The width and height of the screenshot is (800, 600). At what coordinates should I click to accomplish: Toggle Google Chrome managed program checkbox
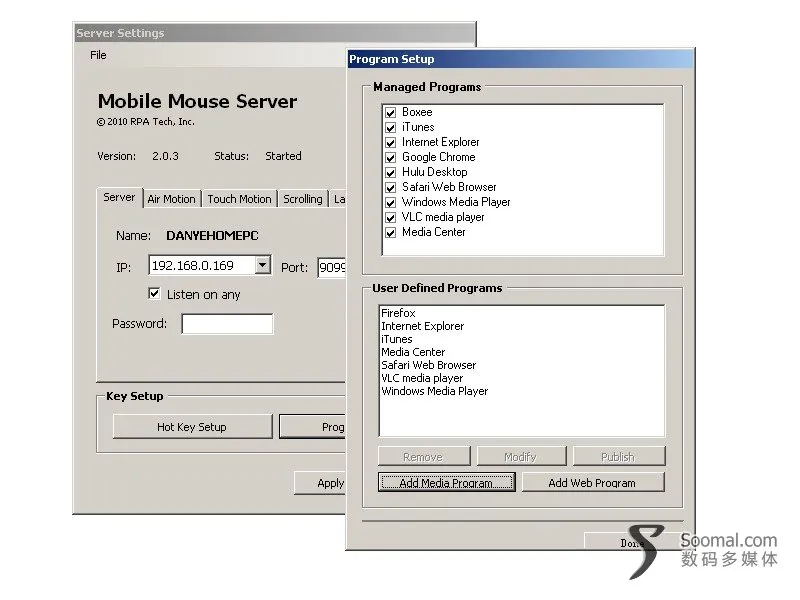(391, 157)
